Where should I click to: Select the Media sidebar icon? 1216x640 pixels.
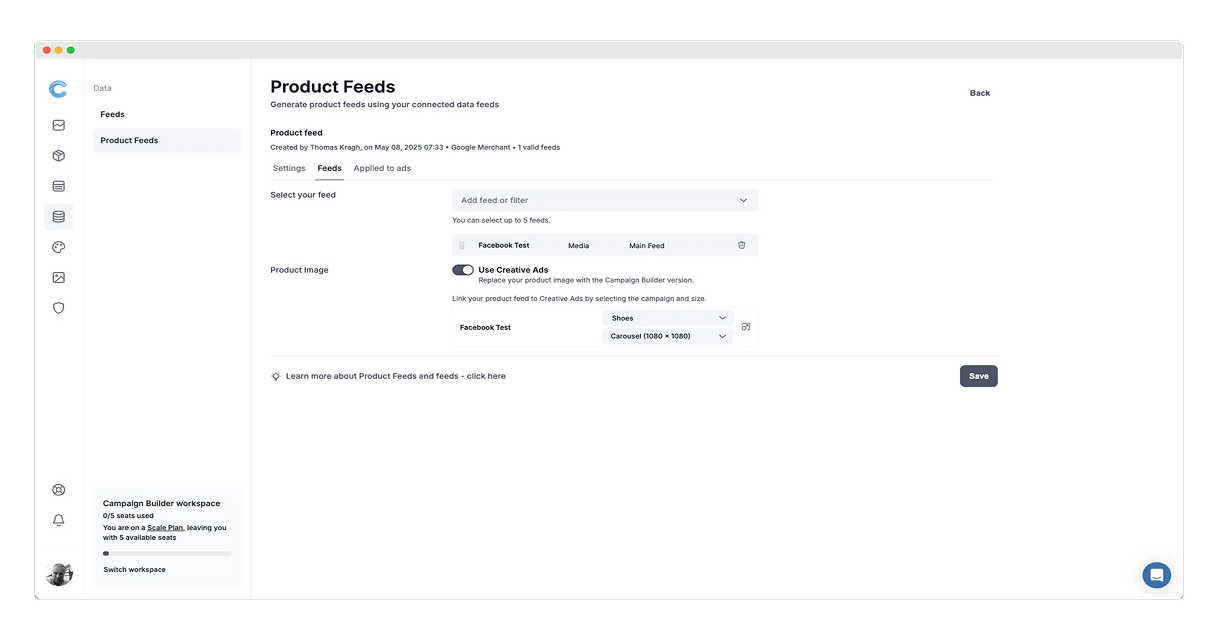[x=58, y=124]
